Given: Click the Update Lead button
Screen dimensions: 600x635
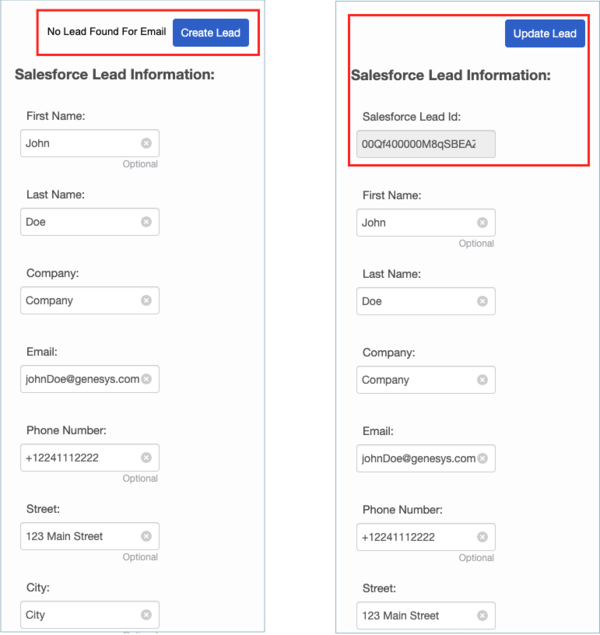Looking at the screenshot, I should 545,34.
